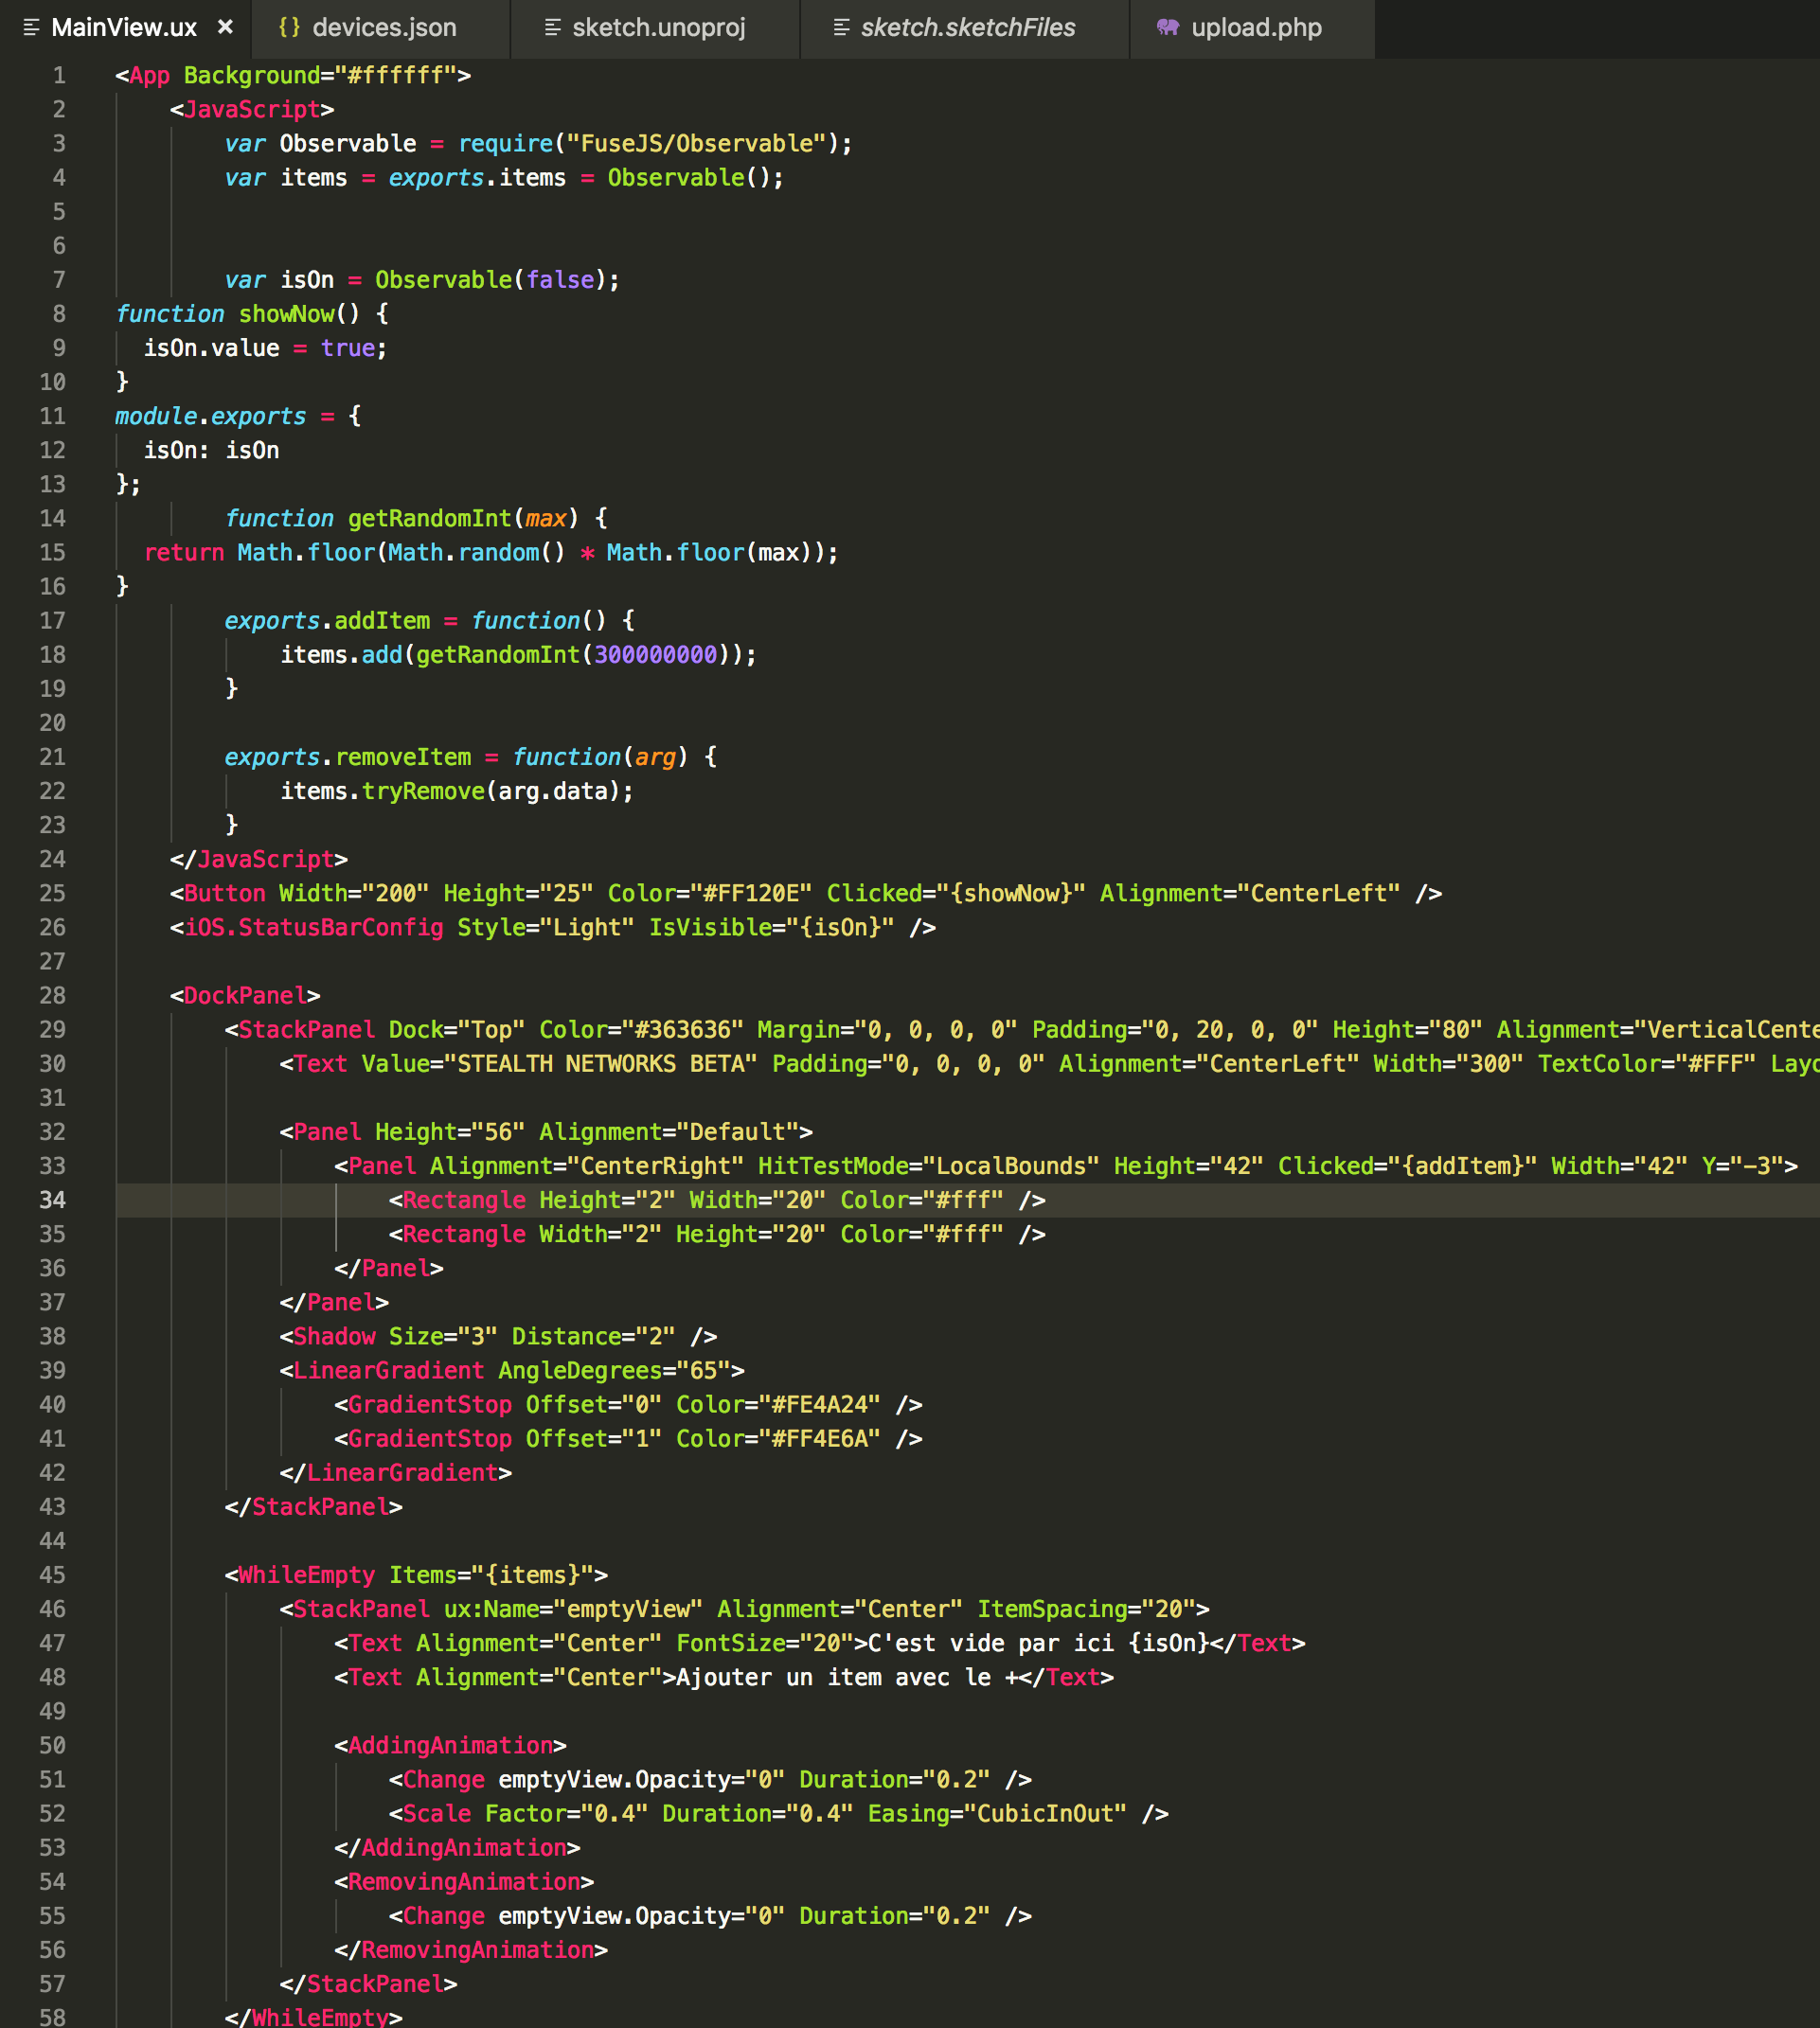Click the MainView.ux file icon
The image size is (1820, 2028).
(31, 28)
